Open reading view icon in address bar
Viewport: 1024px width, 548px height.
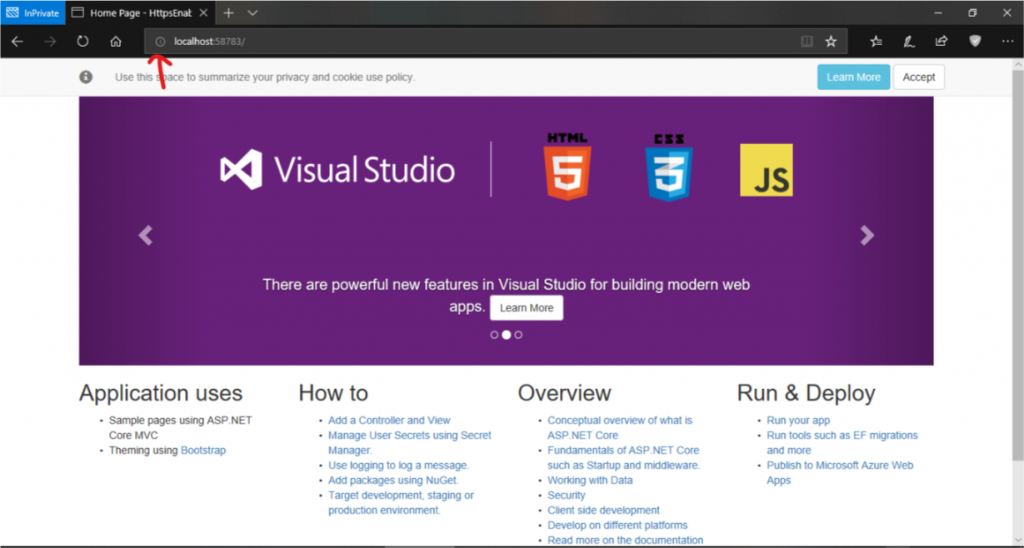(x=807, y=41)
